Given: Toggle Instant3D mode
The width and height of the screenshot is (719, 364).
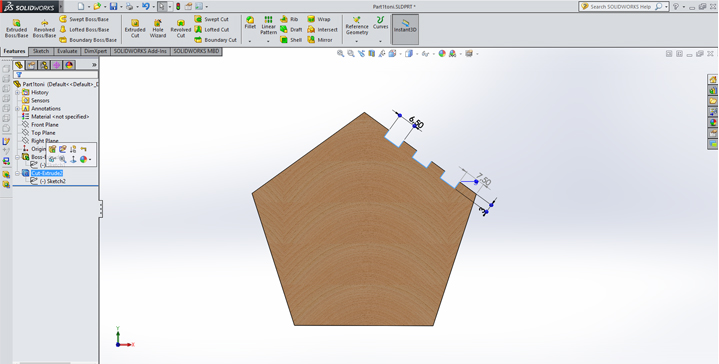Looking at the screenshot, I should coord(405,28).
